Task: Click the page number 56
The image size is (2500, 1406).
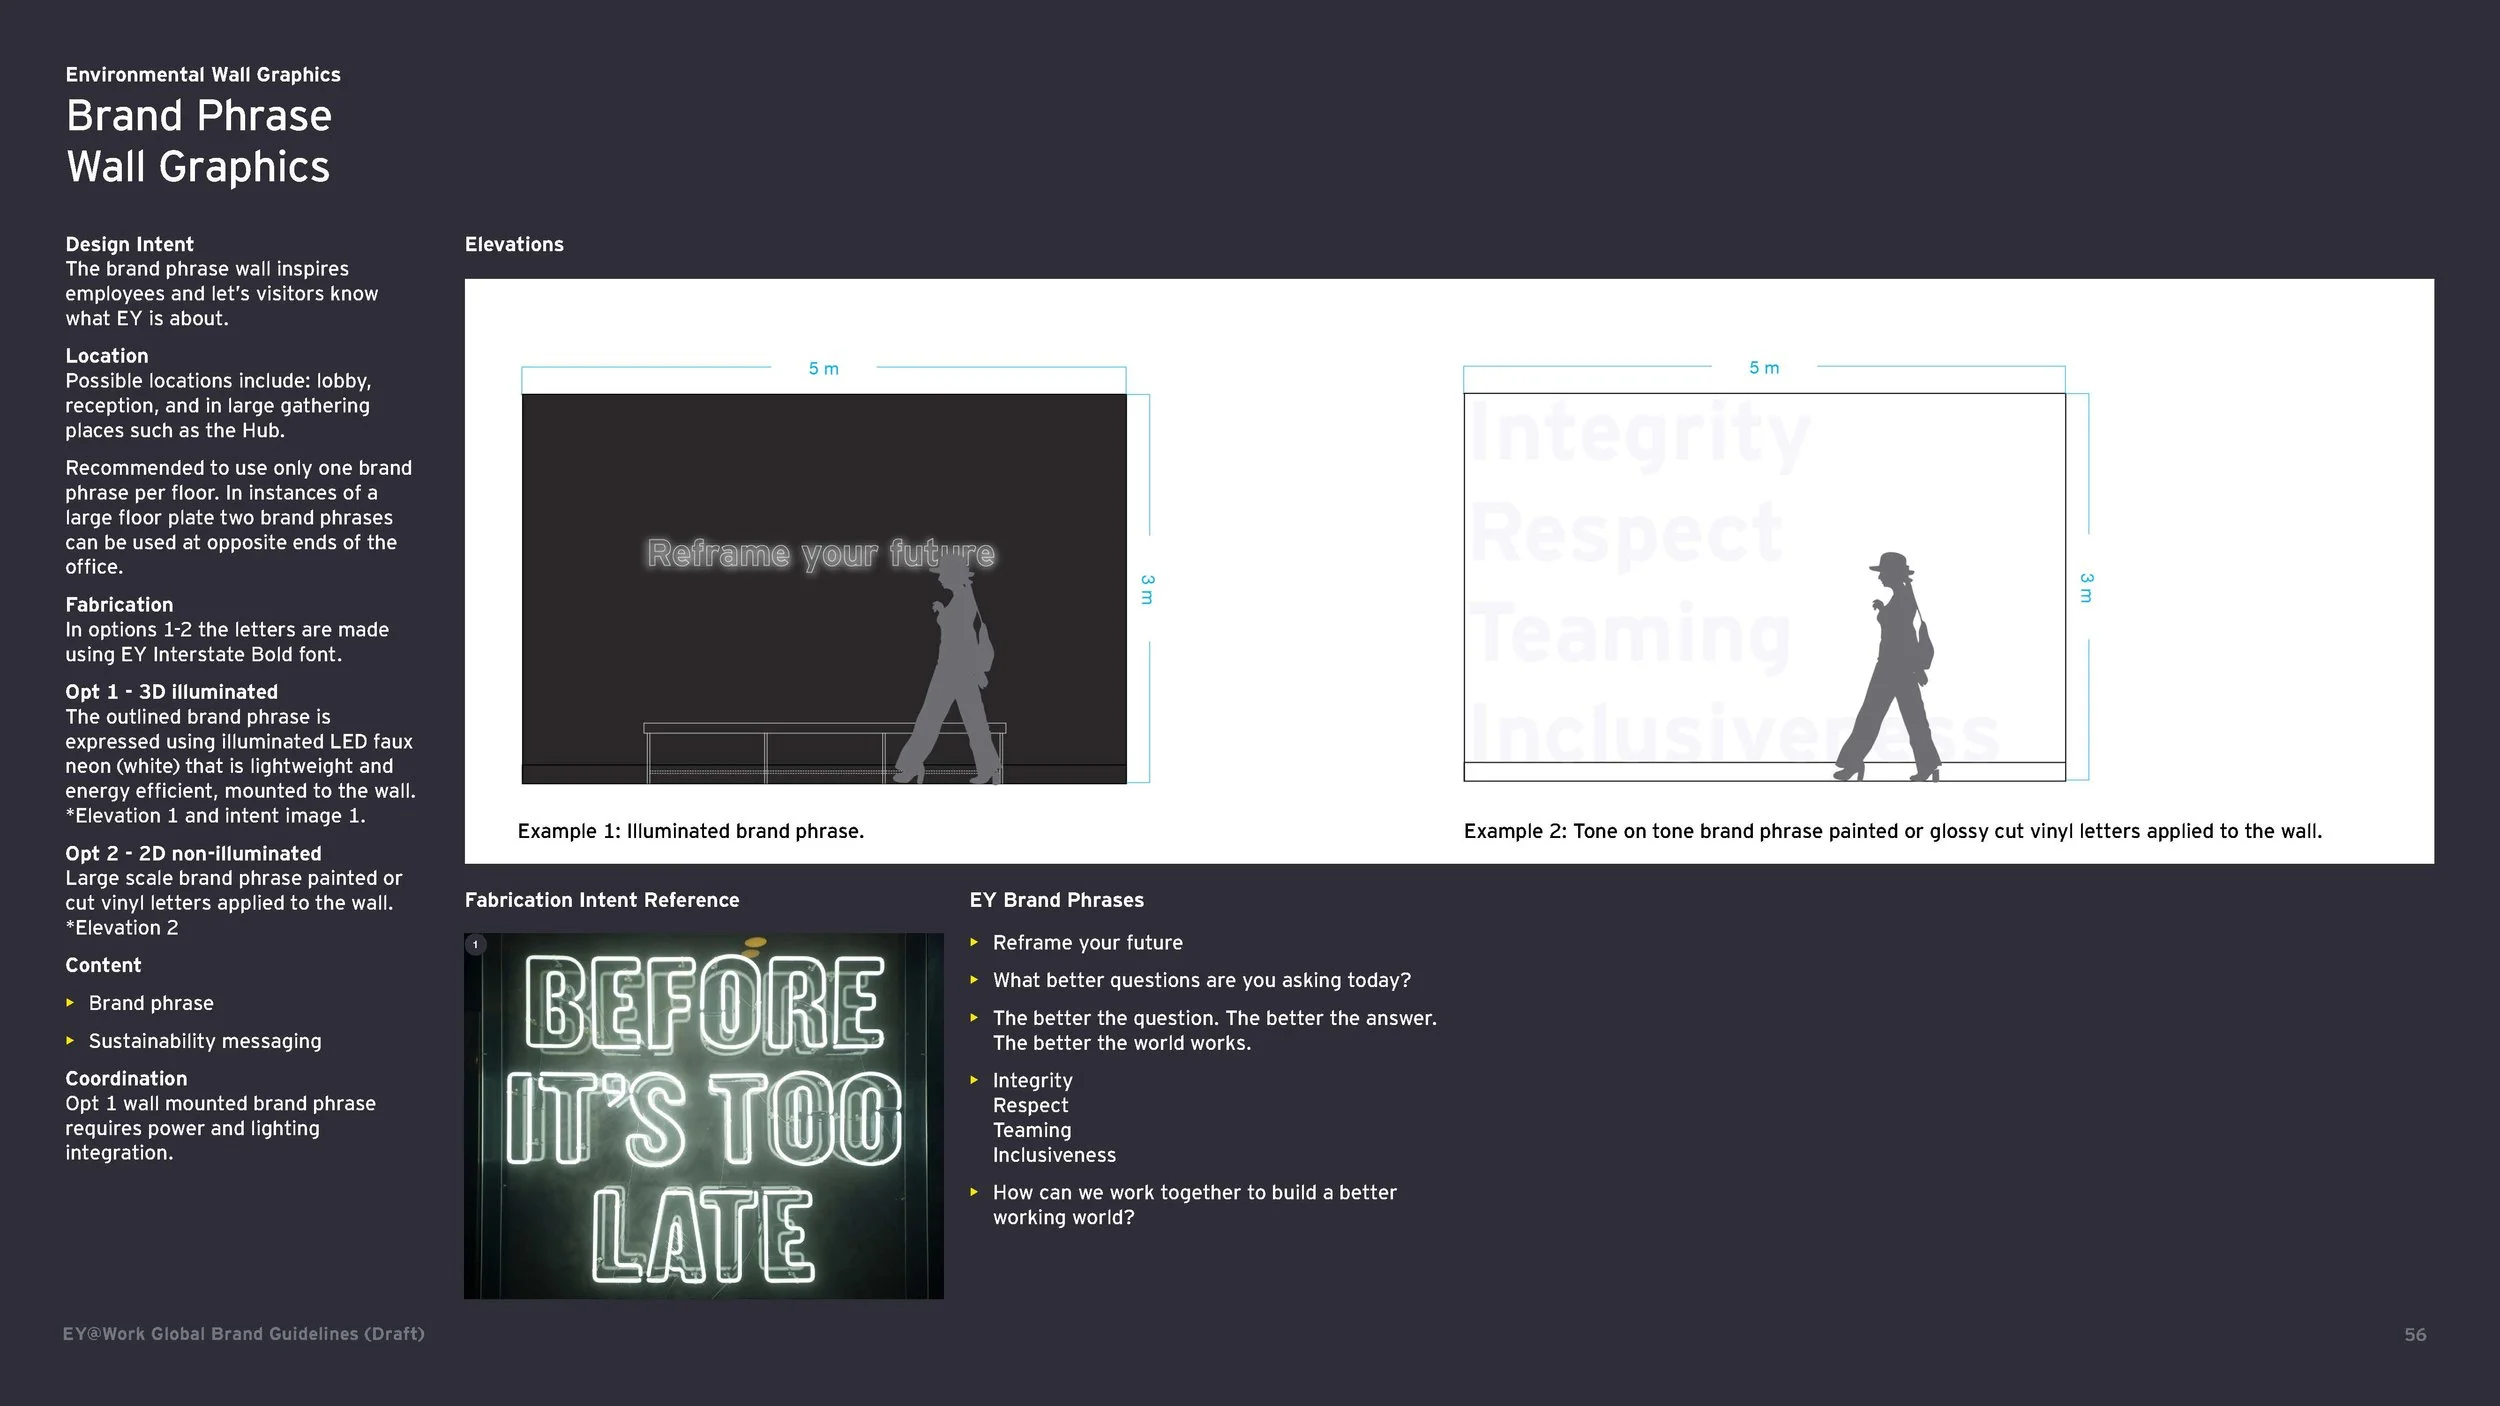Action: [x=2415, y=1335]
